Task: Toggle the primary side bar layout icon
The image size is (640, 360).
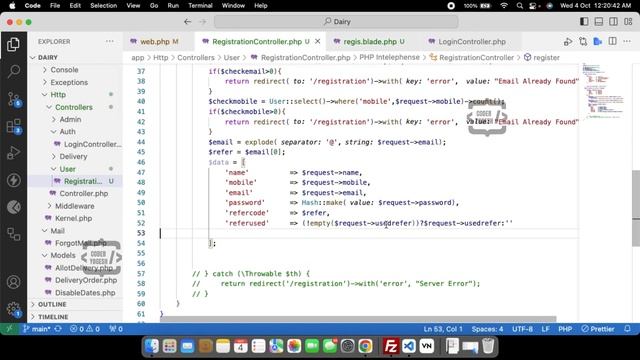Action: pyautogui.click(x=584, y=22)
